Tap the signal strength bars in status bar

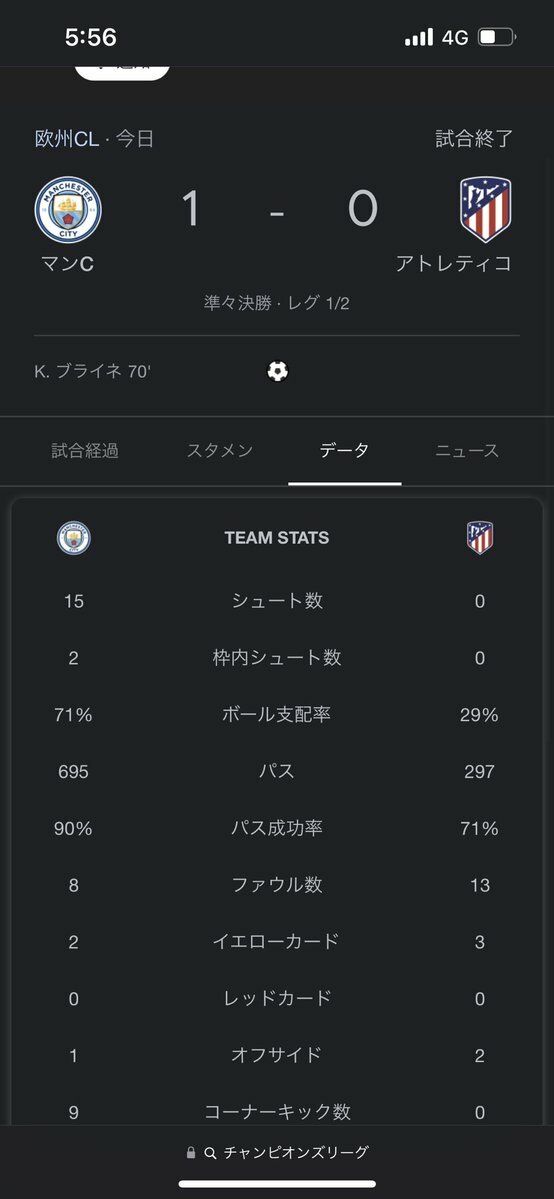(x=419, y=37)
